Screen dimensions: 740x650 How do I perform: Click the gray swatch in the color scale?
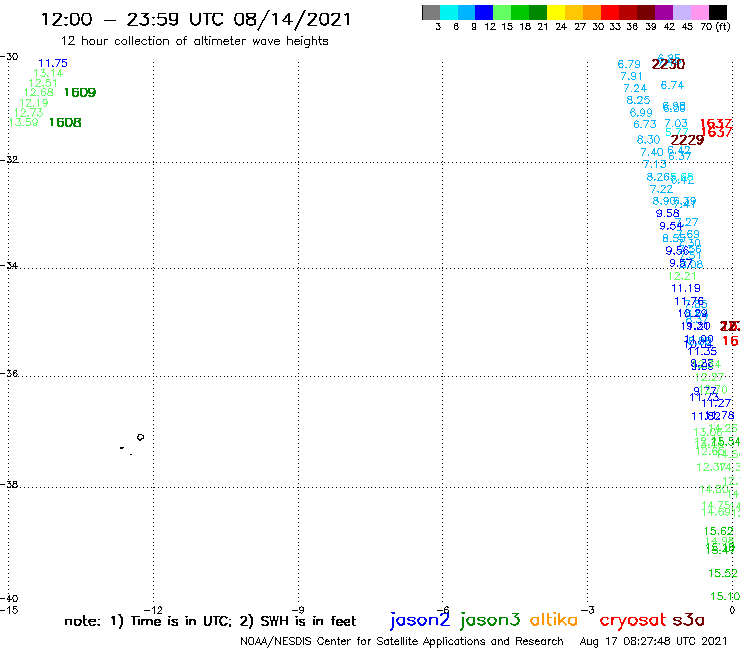coord(431,12)
